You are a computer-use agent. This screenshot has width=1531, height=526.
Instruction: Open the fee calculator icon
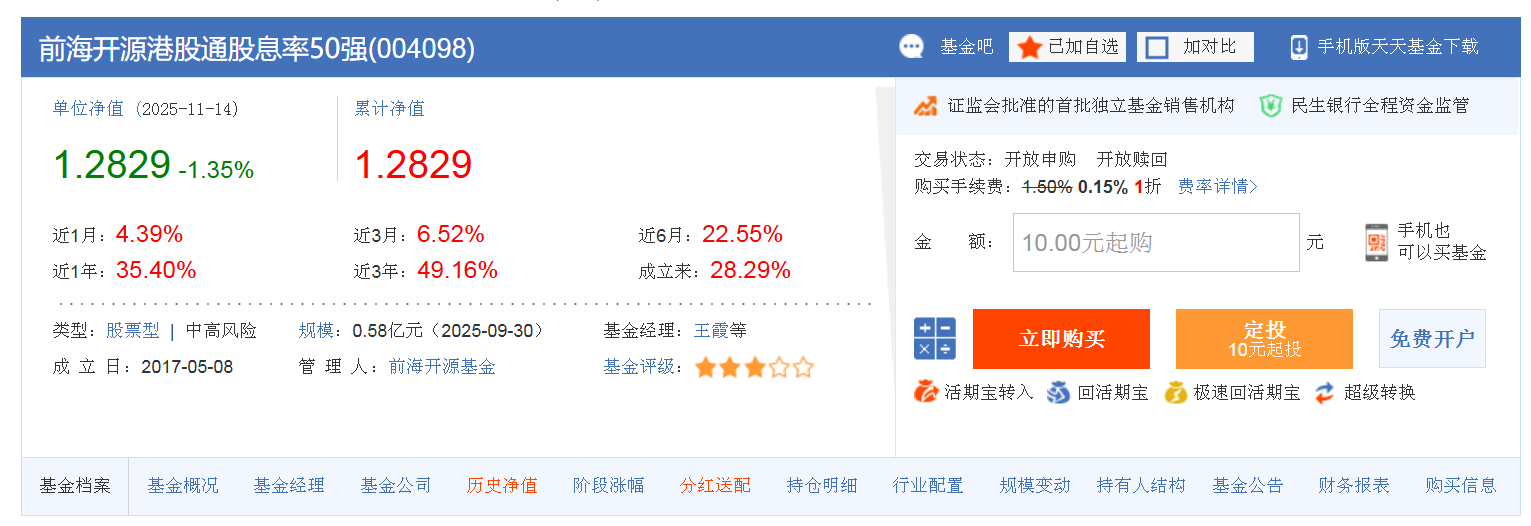point(934,338)
